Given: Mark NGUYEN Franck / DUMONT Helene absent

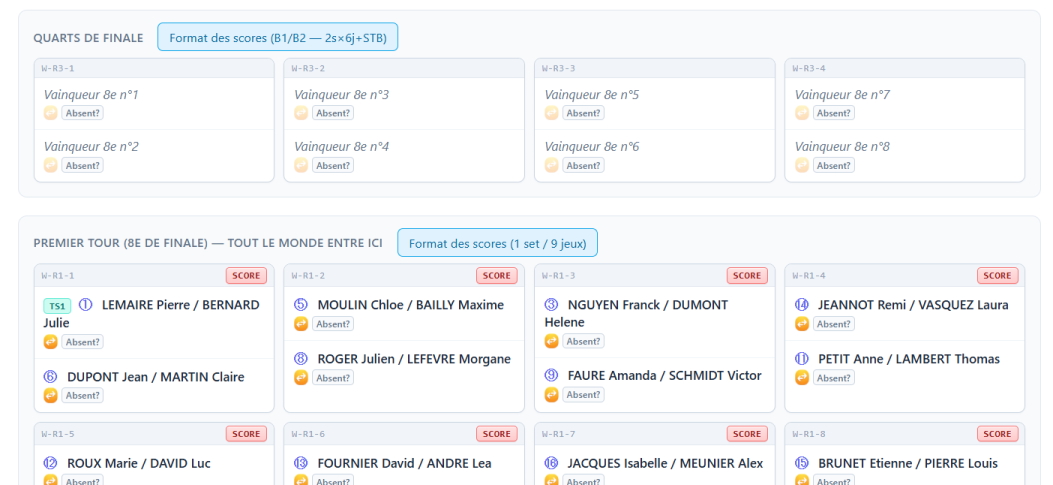Looking at the screenshot, I should click(584, 341).
